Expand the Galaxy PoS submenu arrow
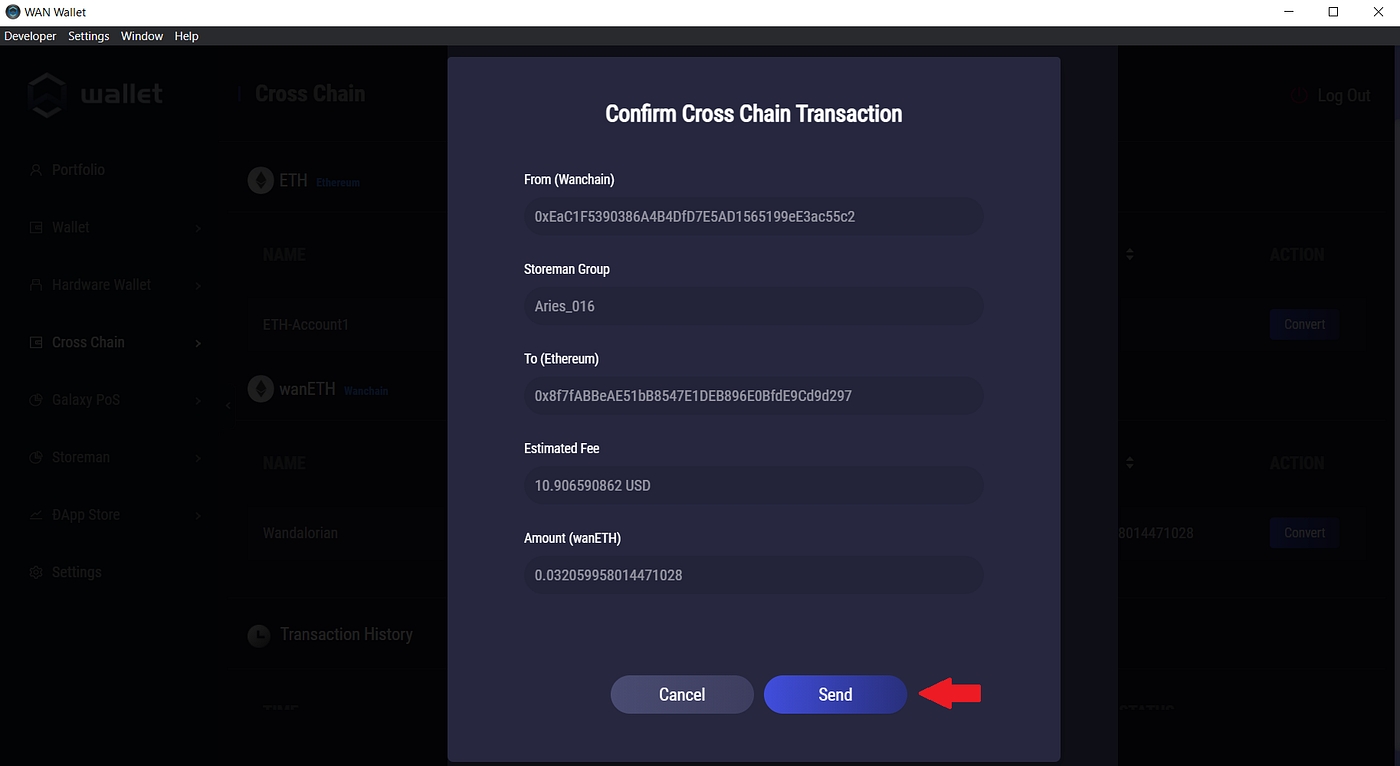The height and width of the screenshot is (766, 1400). [x=198, y=400]
